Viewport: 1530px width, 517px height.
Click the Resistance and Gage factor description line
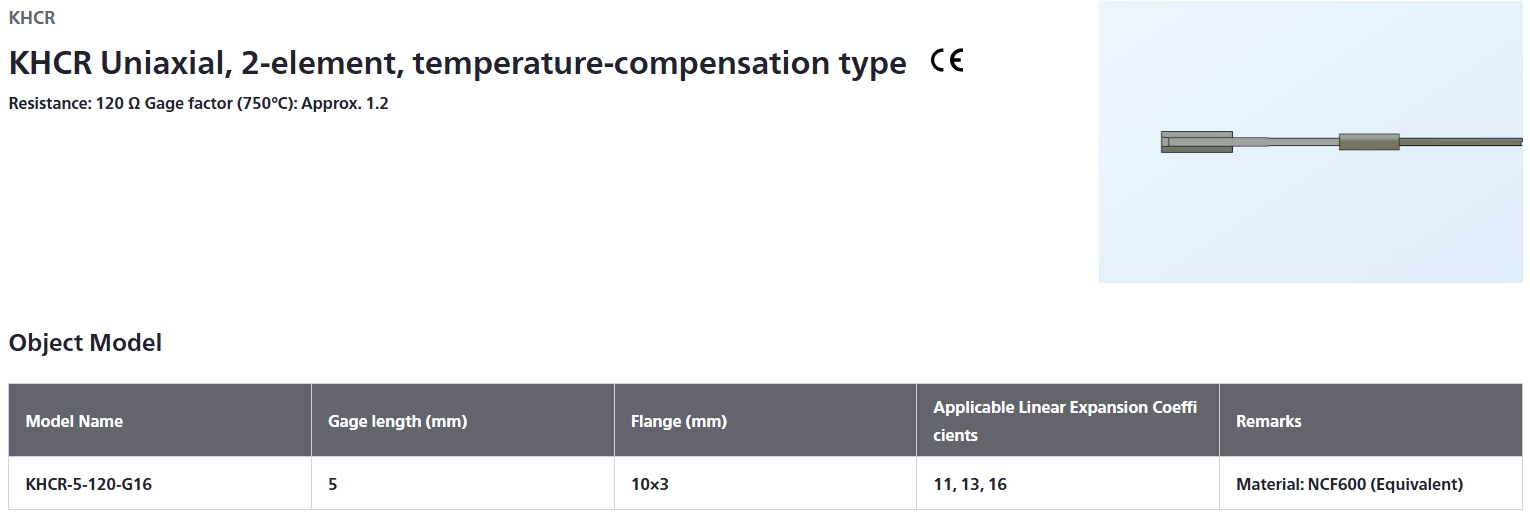[x=198, y=103]
